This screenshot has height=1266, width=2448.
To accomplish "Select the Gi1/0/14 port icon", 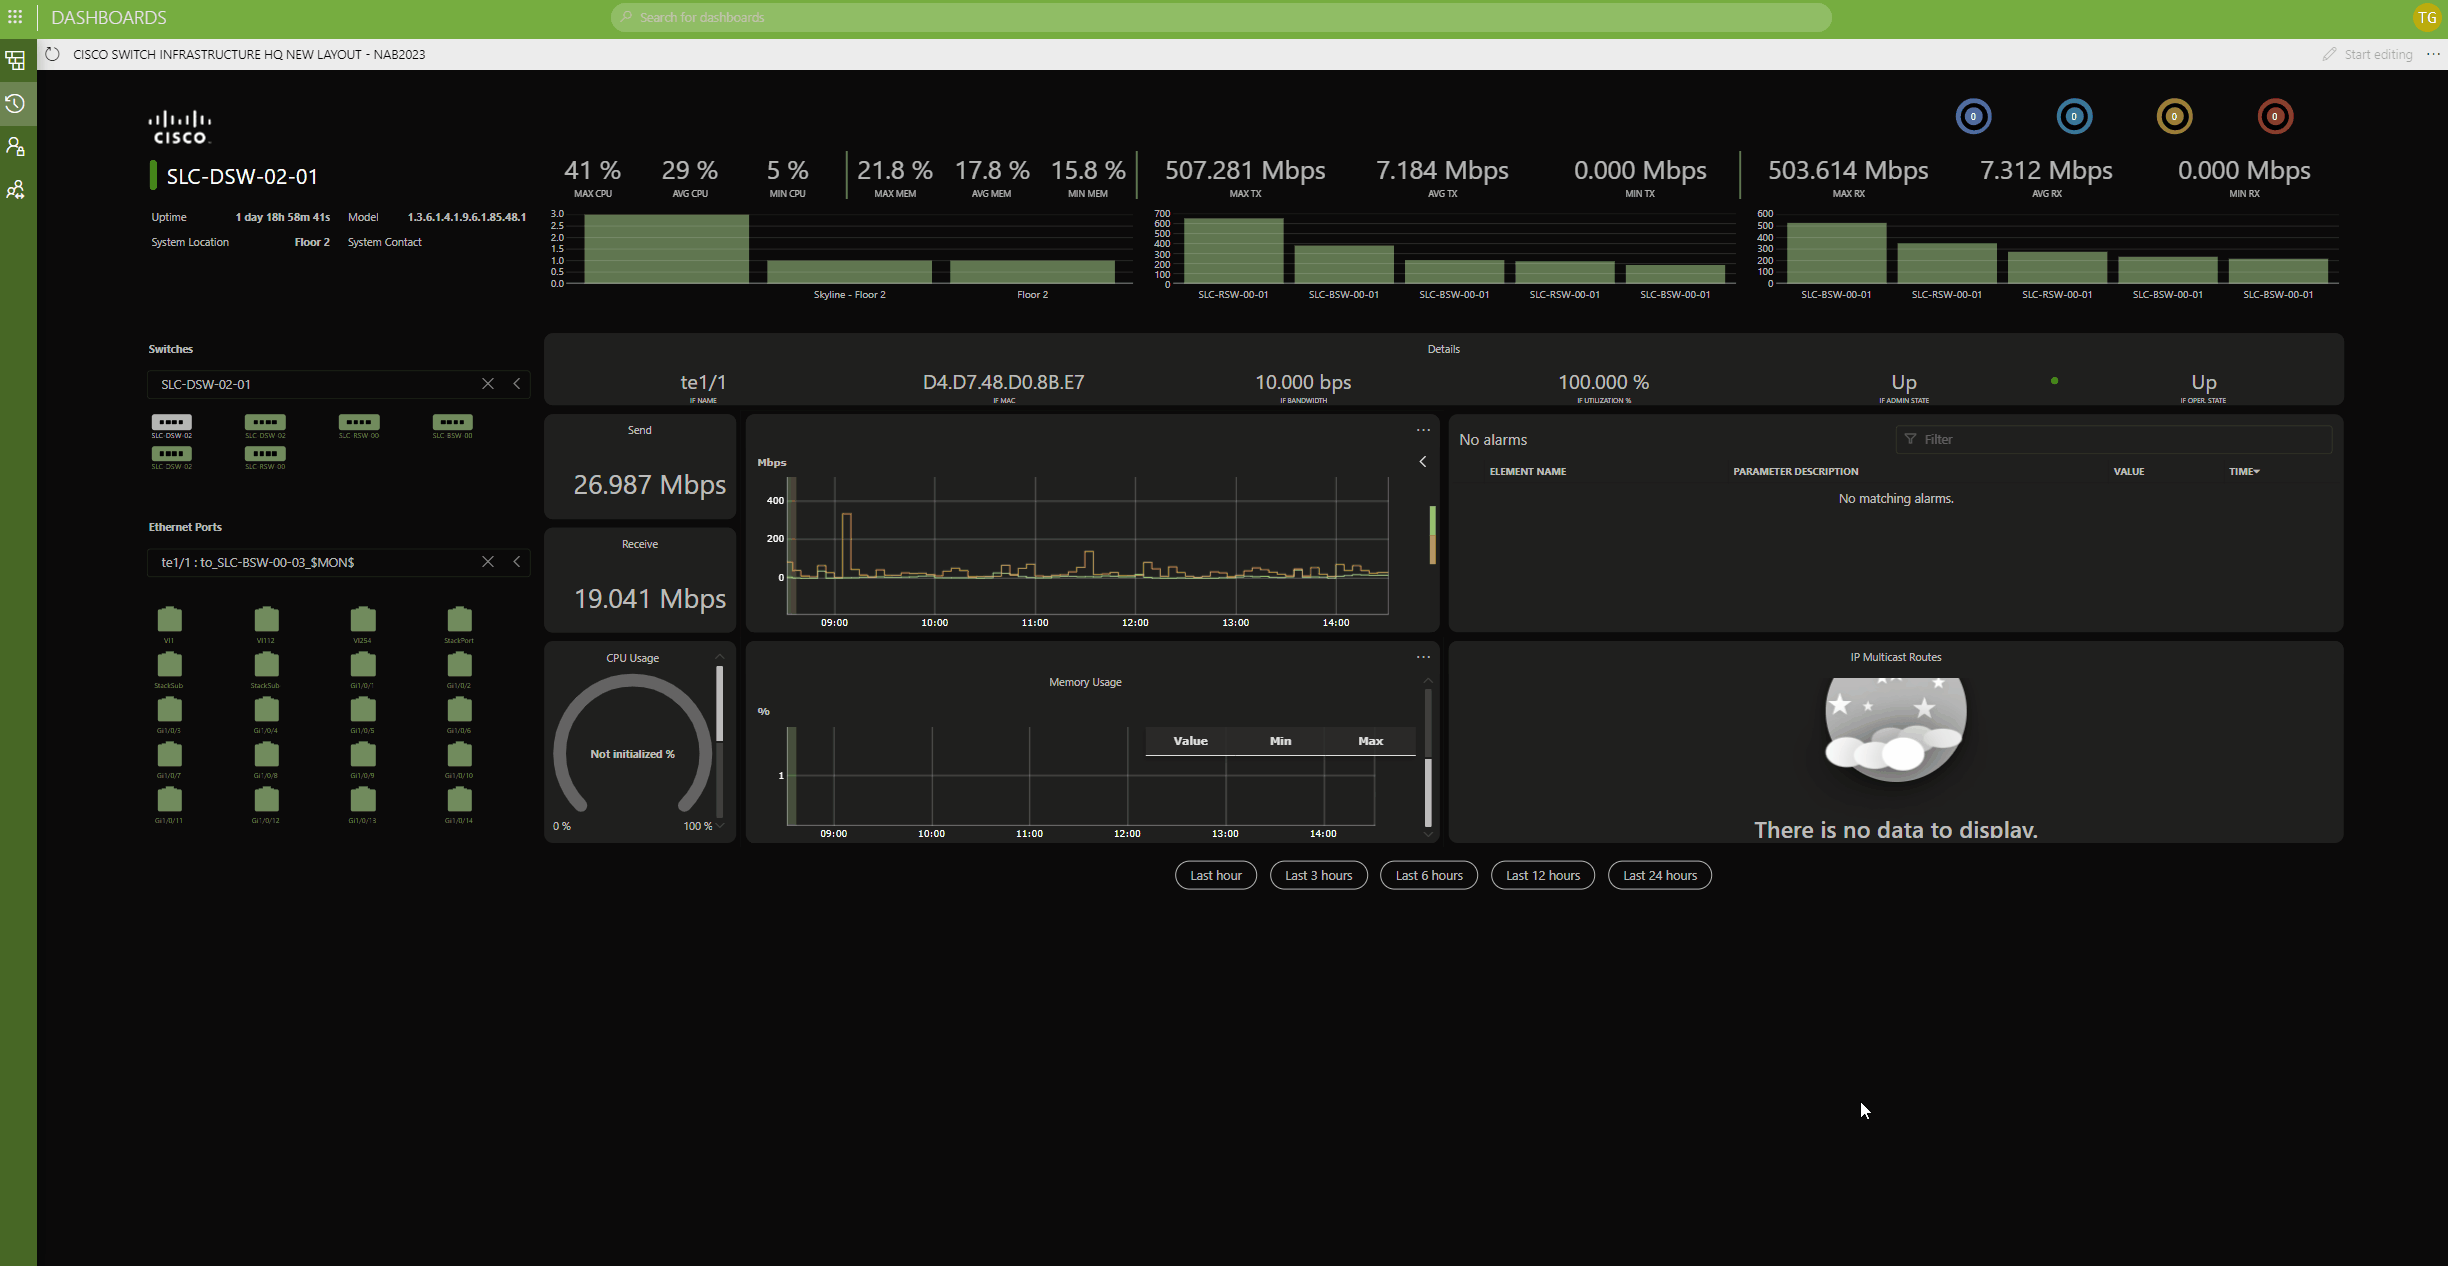I will 459,799.
